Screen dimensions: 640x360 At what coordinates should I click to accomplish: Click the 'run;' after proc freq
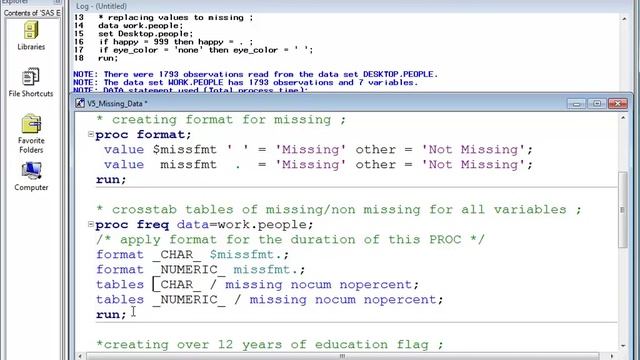click(x=111, y=315)
